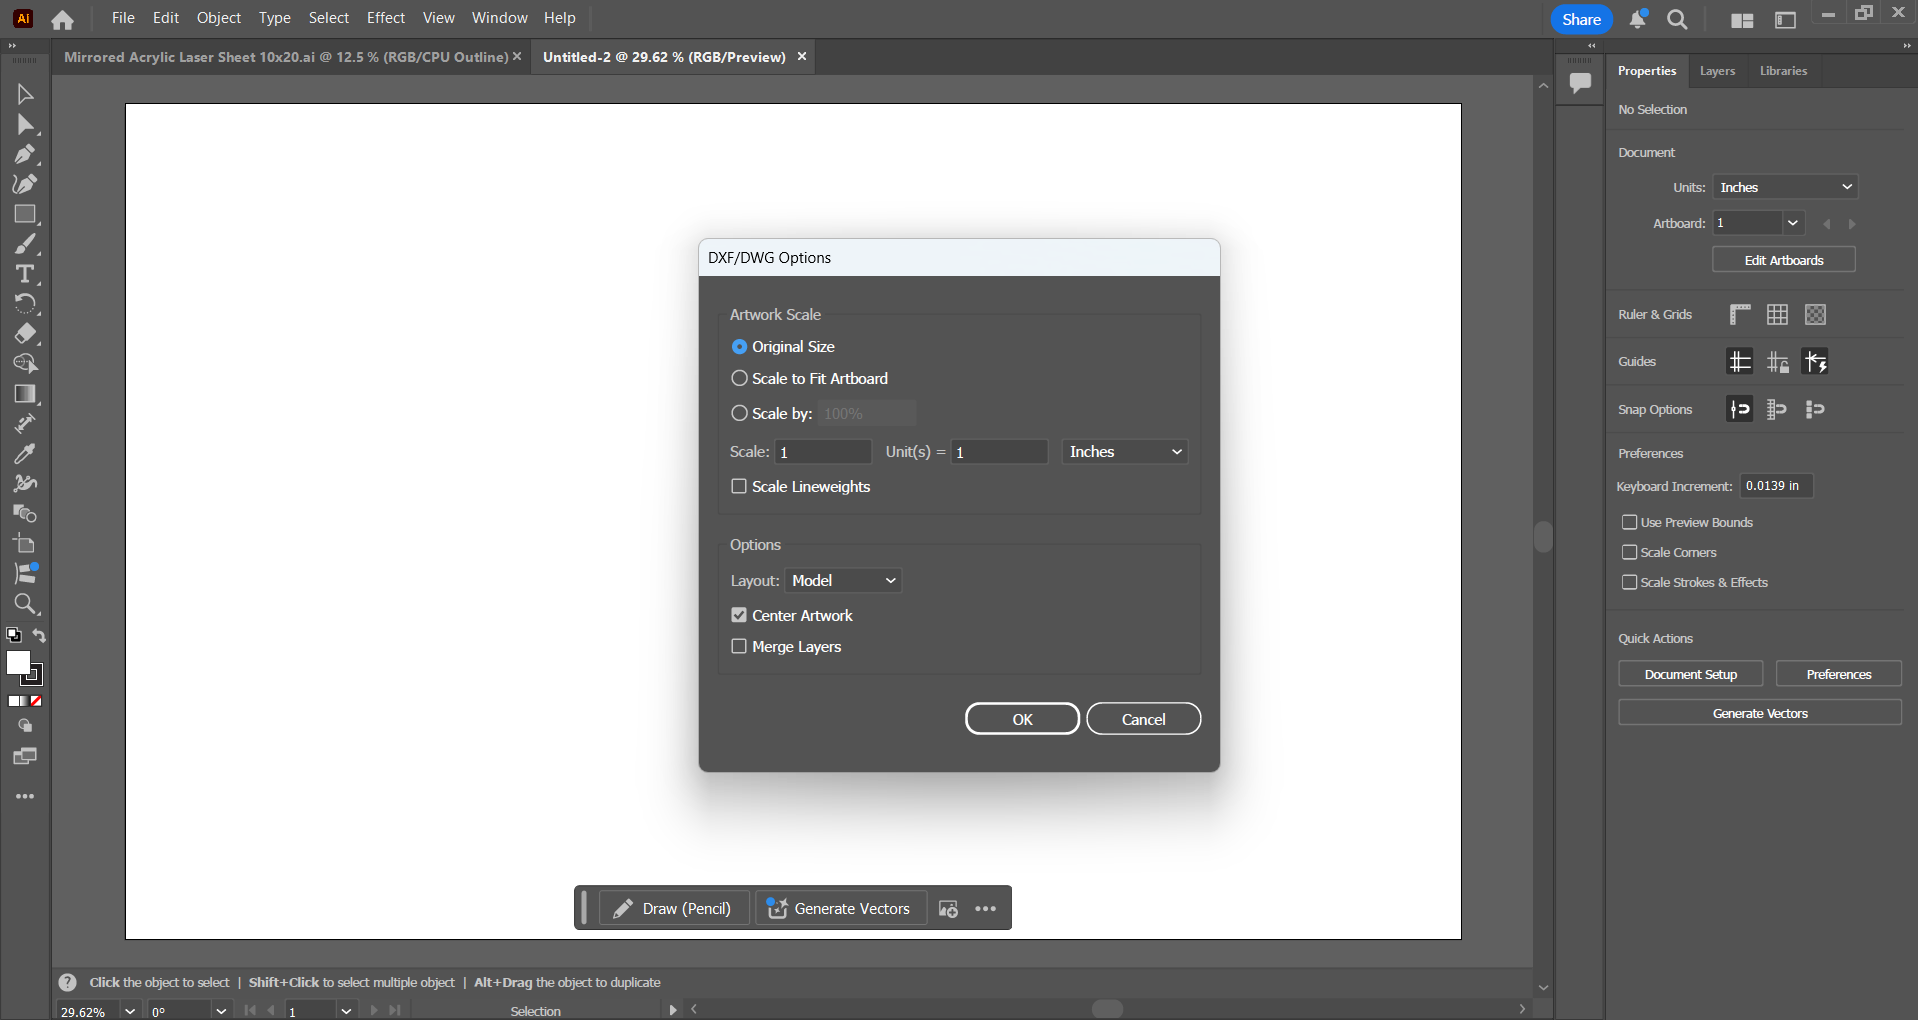The image size is (1918, 1020).
Task: Click the Stroke color swatch
Action: pos(35,677)
